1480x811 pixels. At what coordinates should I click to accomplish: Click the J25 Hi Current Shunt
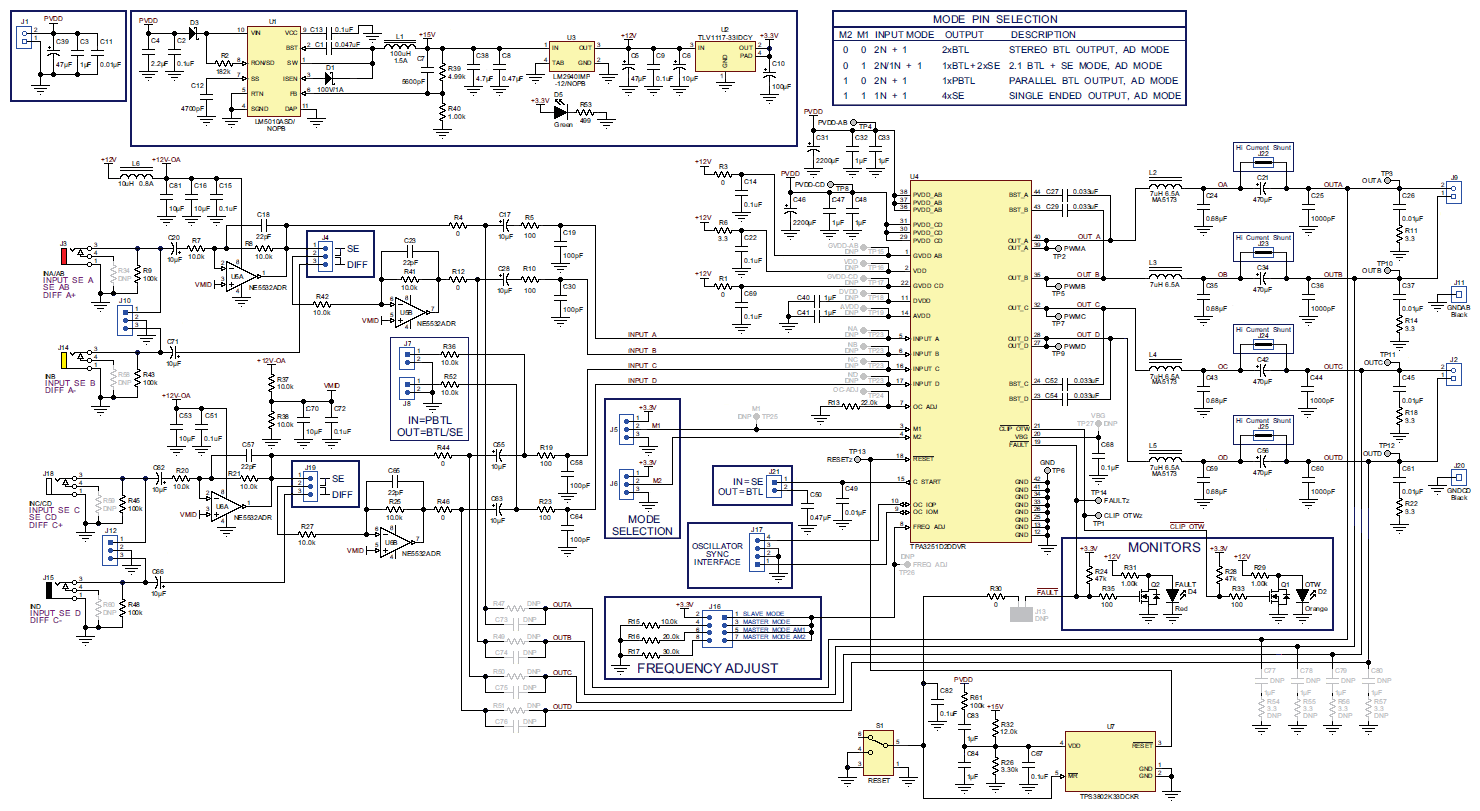click(1263, 437)
